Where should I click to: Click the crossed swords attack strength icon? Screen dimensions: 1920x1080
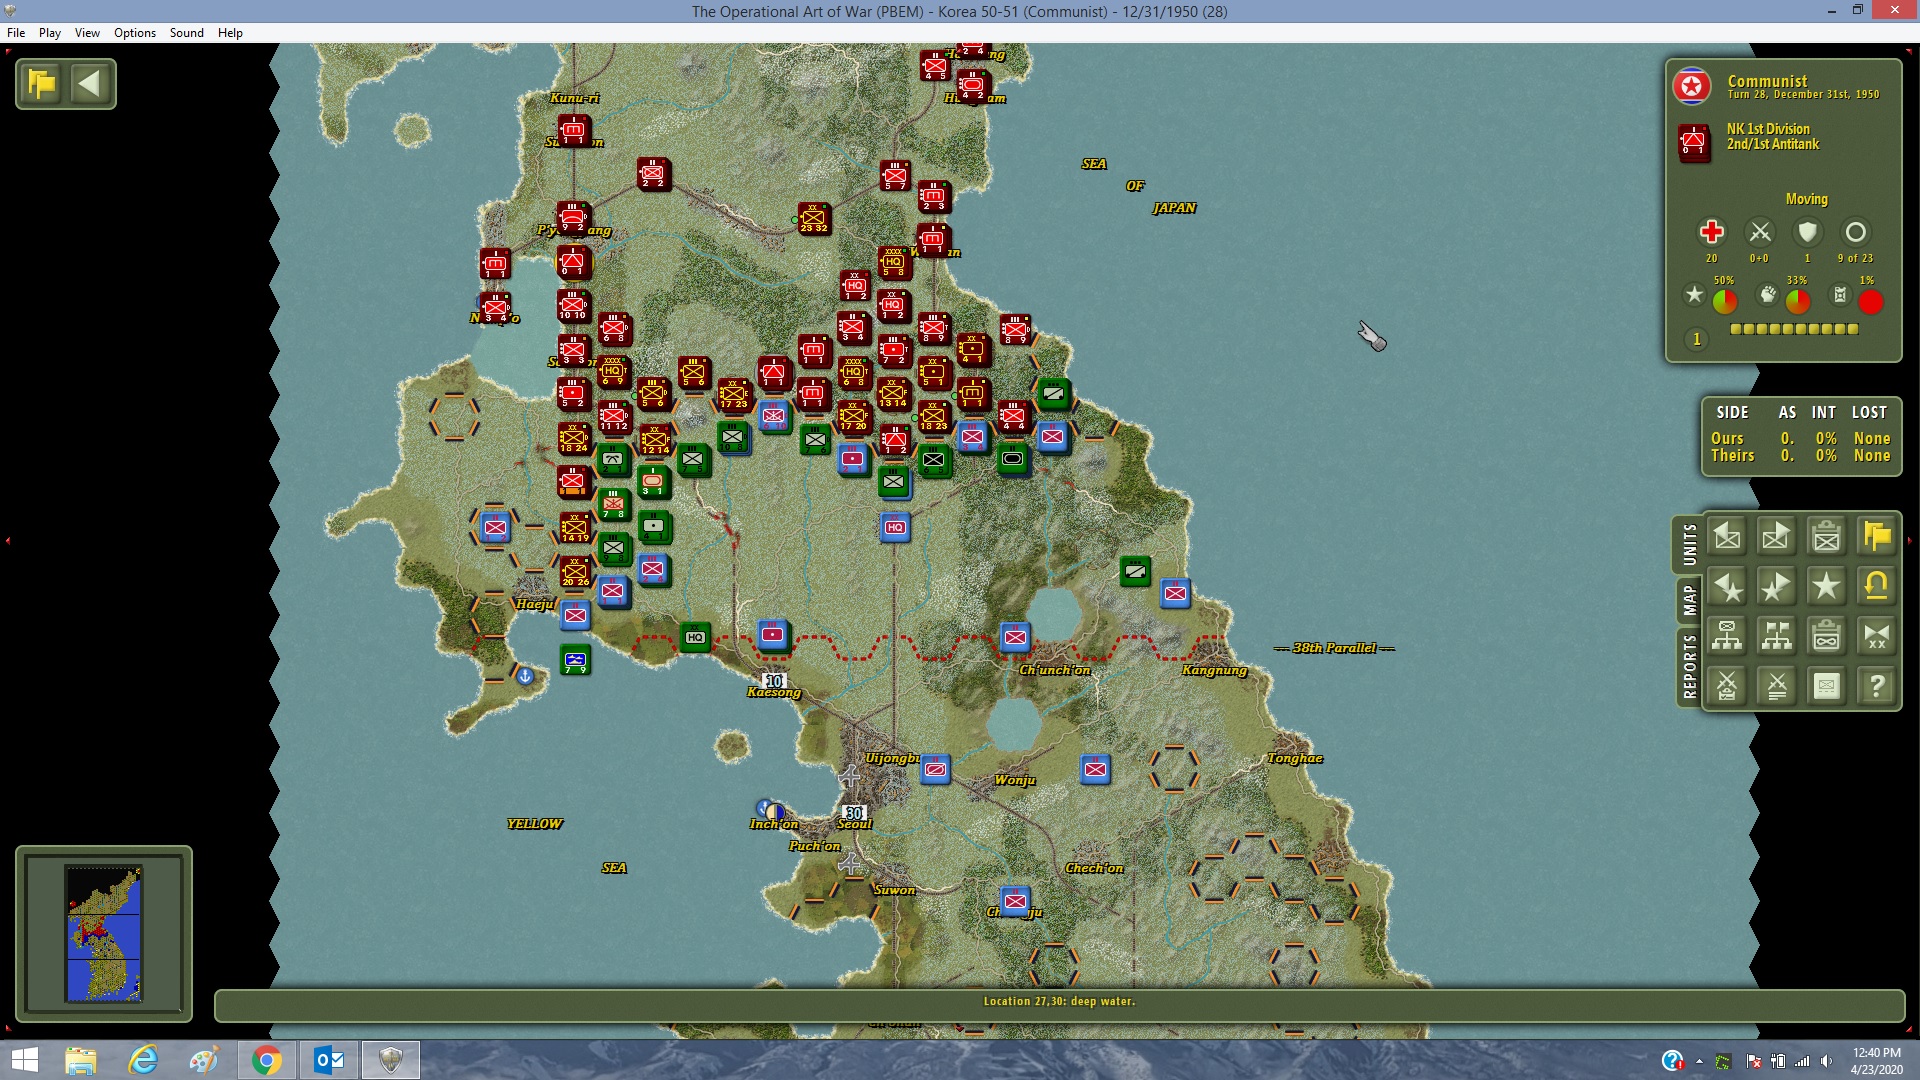1760,232
